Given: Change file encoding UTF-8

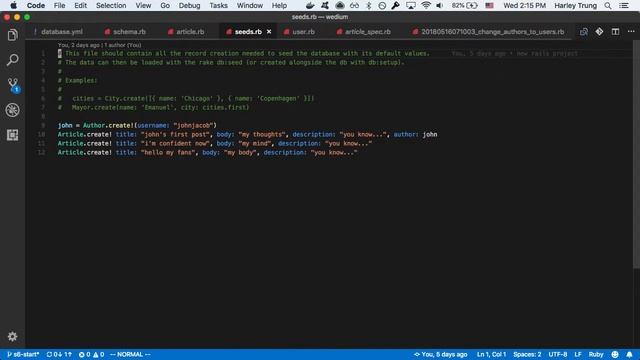Looking at the screenshot, I should (x=558, y=354).
